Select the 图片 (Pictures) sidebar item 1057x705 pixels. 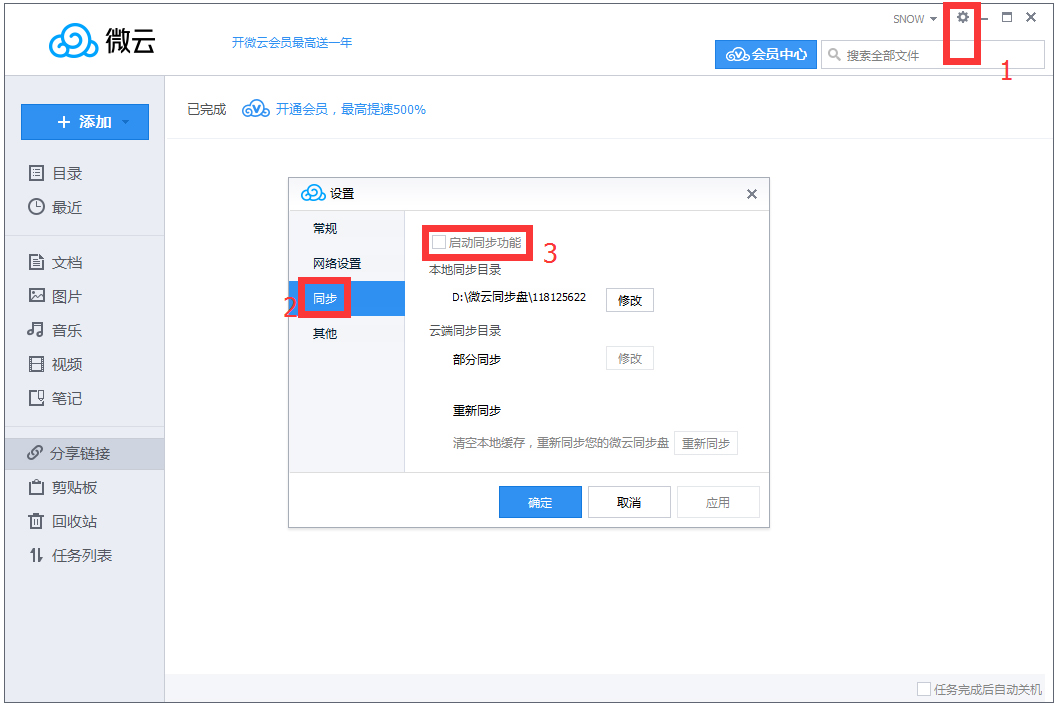click(56, 295)
